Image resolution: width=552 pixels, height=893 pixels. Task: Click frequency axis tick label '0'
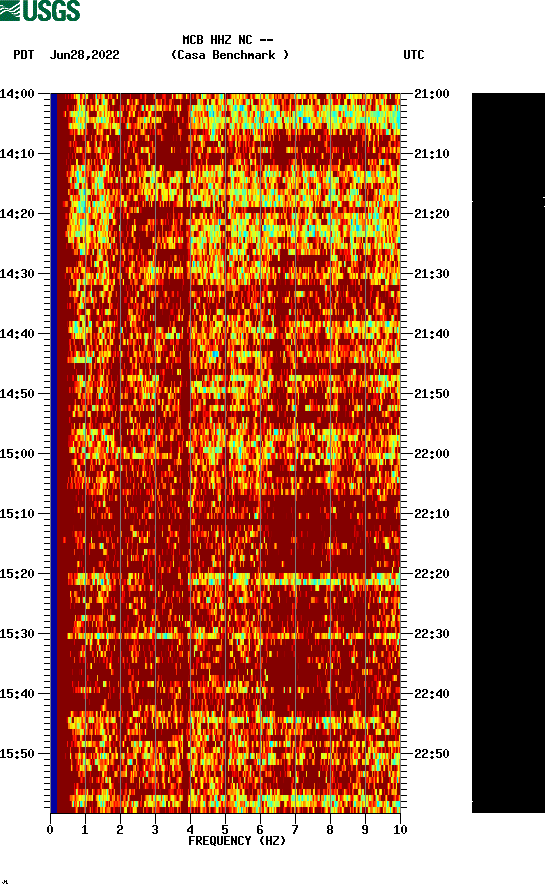[50, 830]
